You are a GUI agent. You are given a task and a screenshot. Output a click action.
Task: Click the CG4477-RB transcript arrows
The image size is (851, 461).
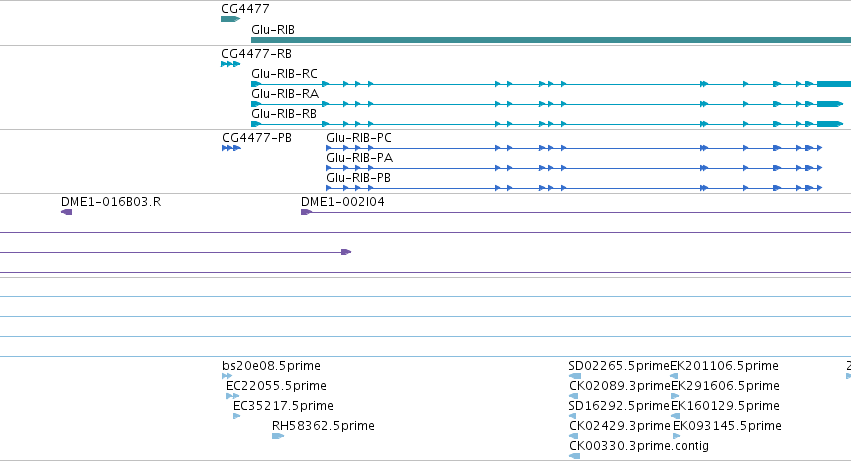click(x=231, y=64)
